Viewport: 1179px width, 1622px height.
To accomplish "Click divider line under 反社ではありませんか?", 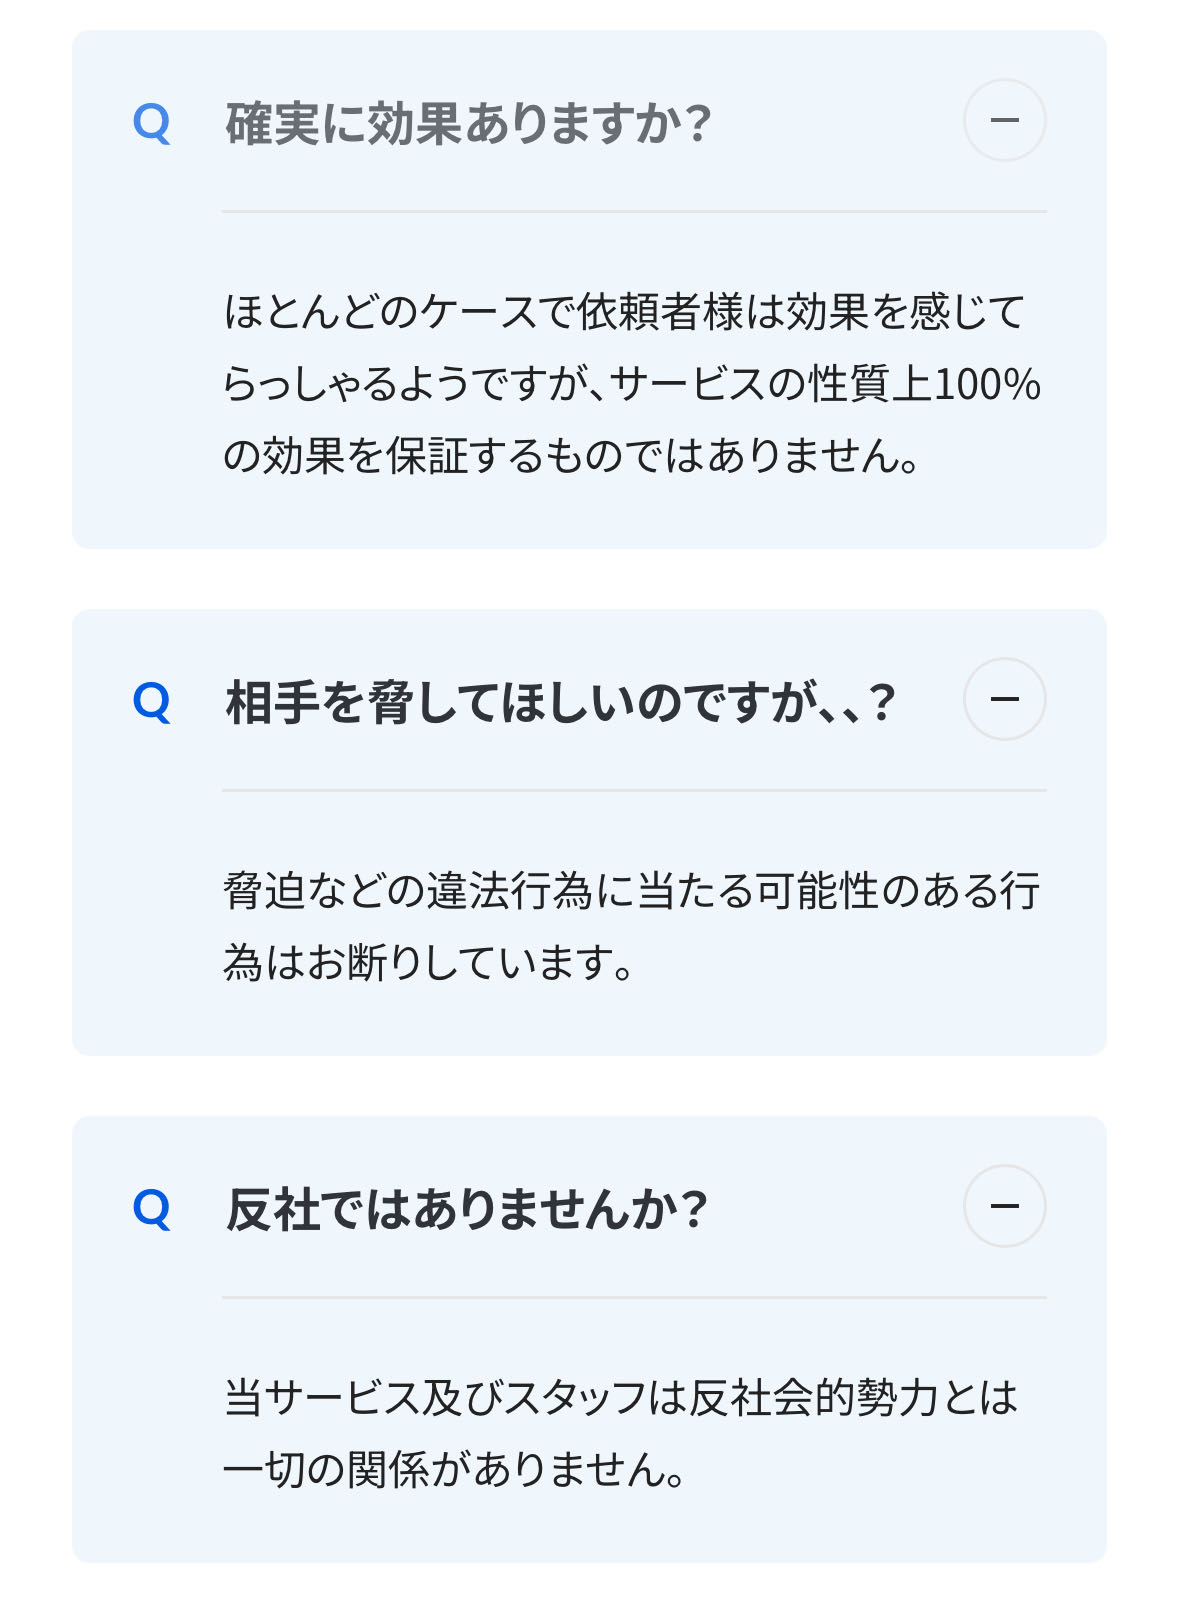I will tap(634, 1298).
